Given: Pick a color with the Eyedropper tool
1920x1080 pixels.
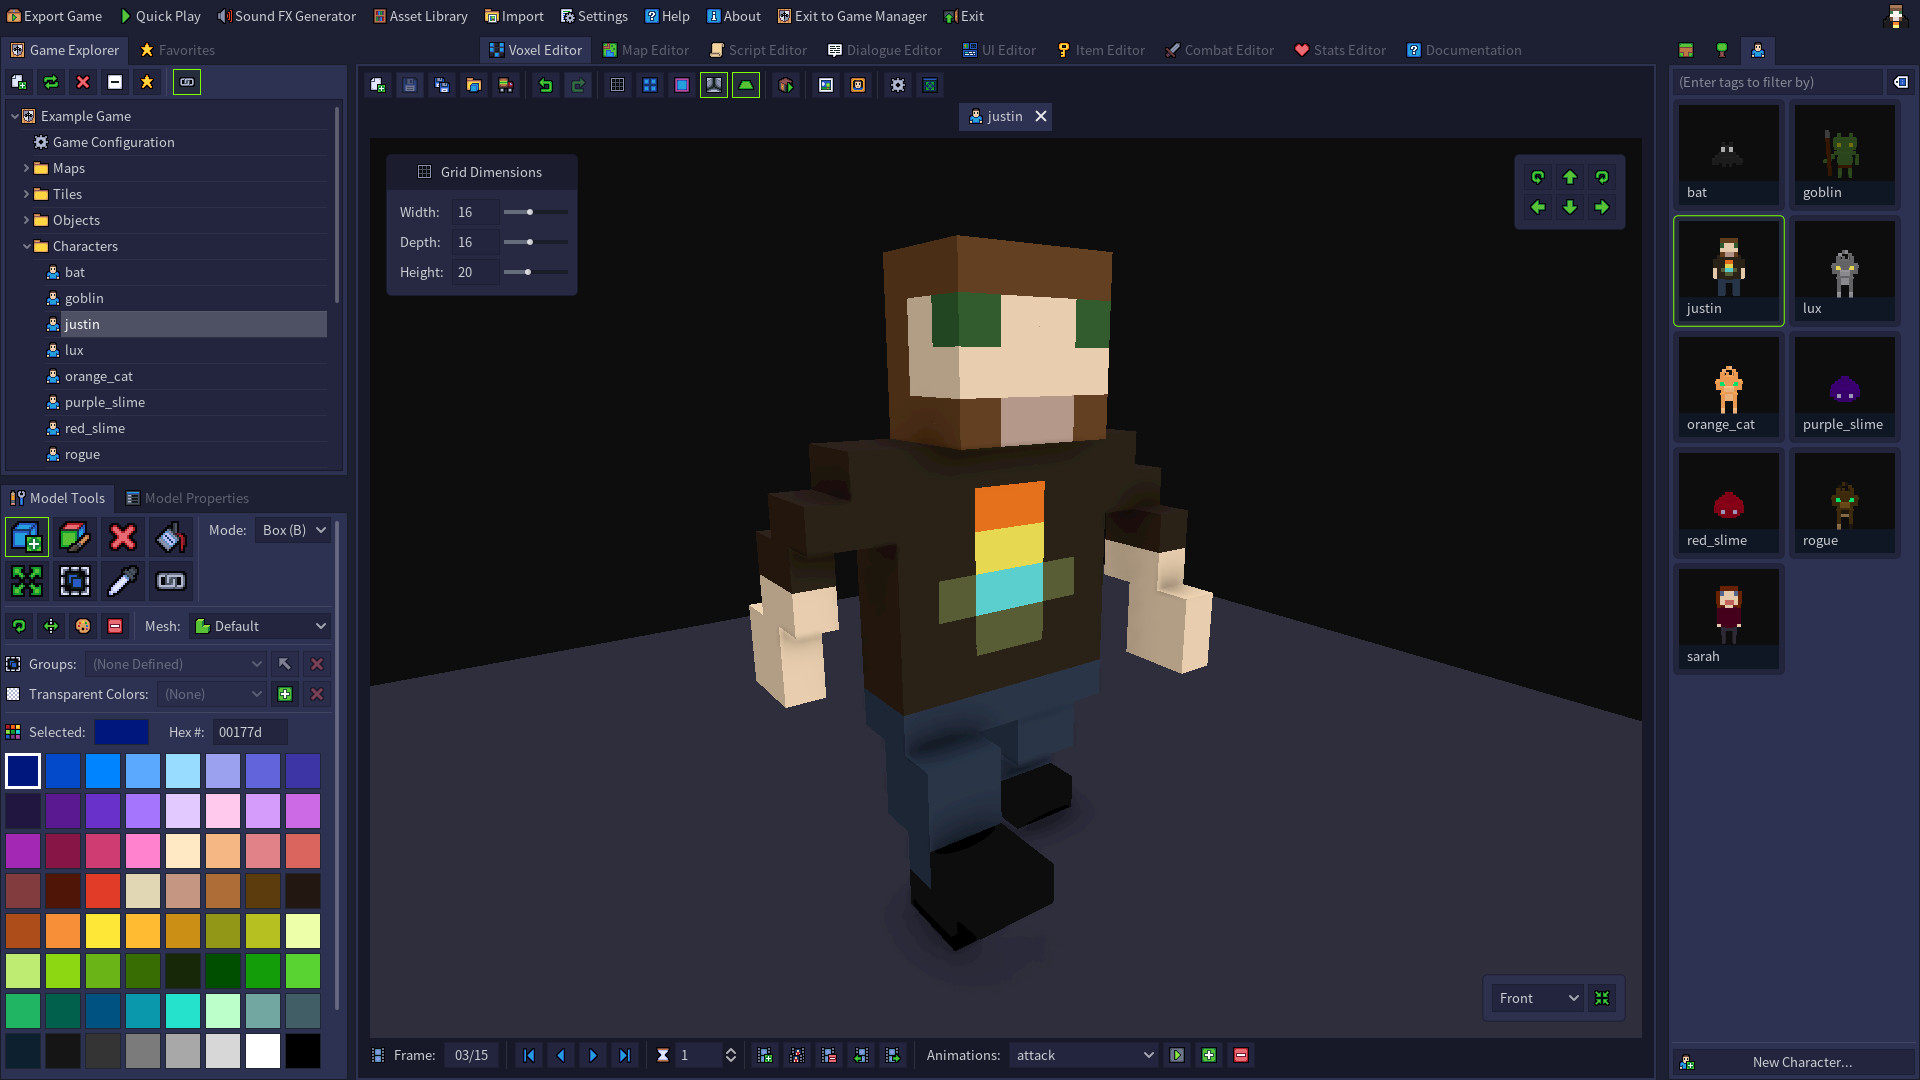Looking at the screenshot, I should [122, 580].
